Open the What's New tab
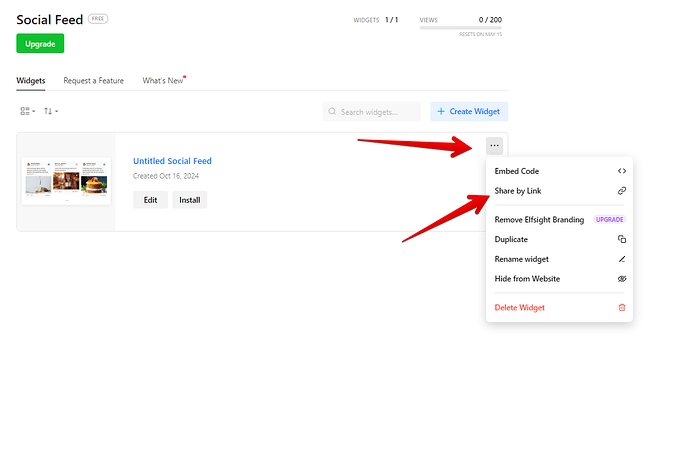 coord(163,81)
